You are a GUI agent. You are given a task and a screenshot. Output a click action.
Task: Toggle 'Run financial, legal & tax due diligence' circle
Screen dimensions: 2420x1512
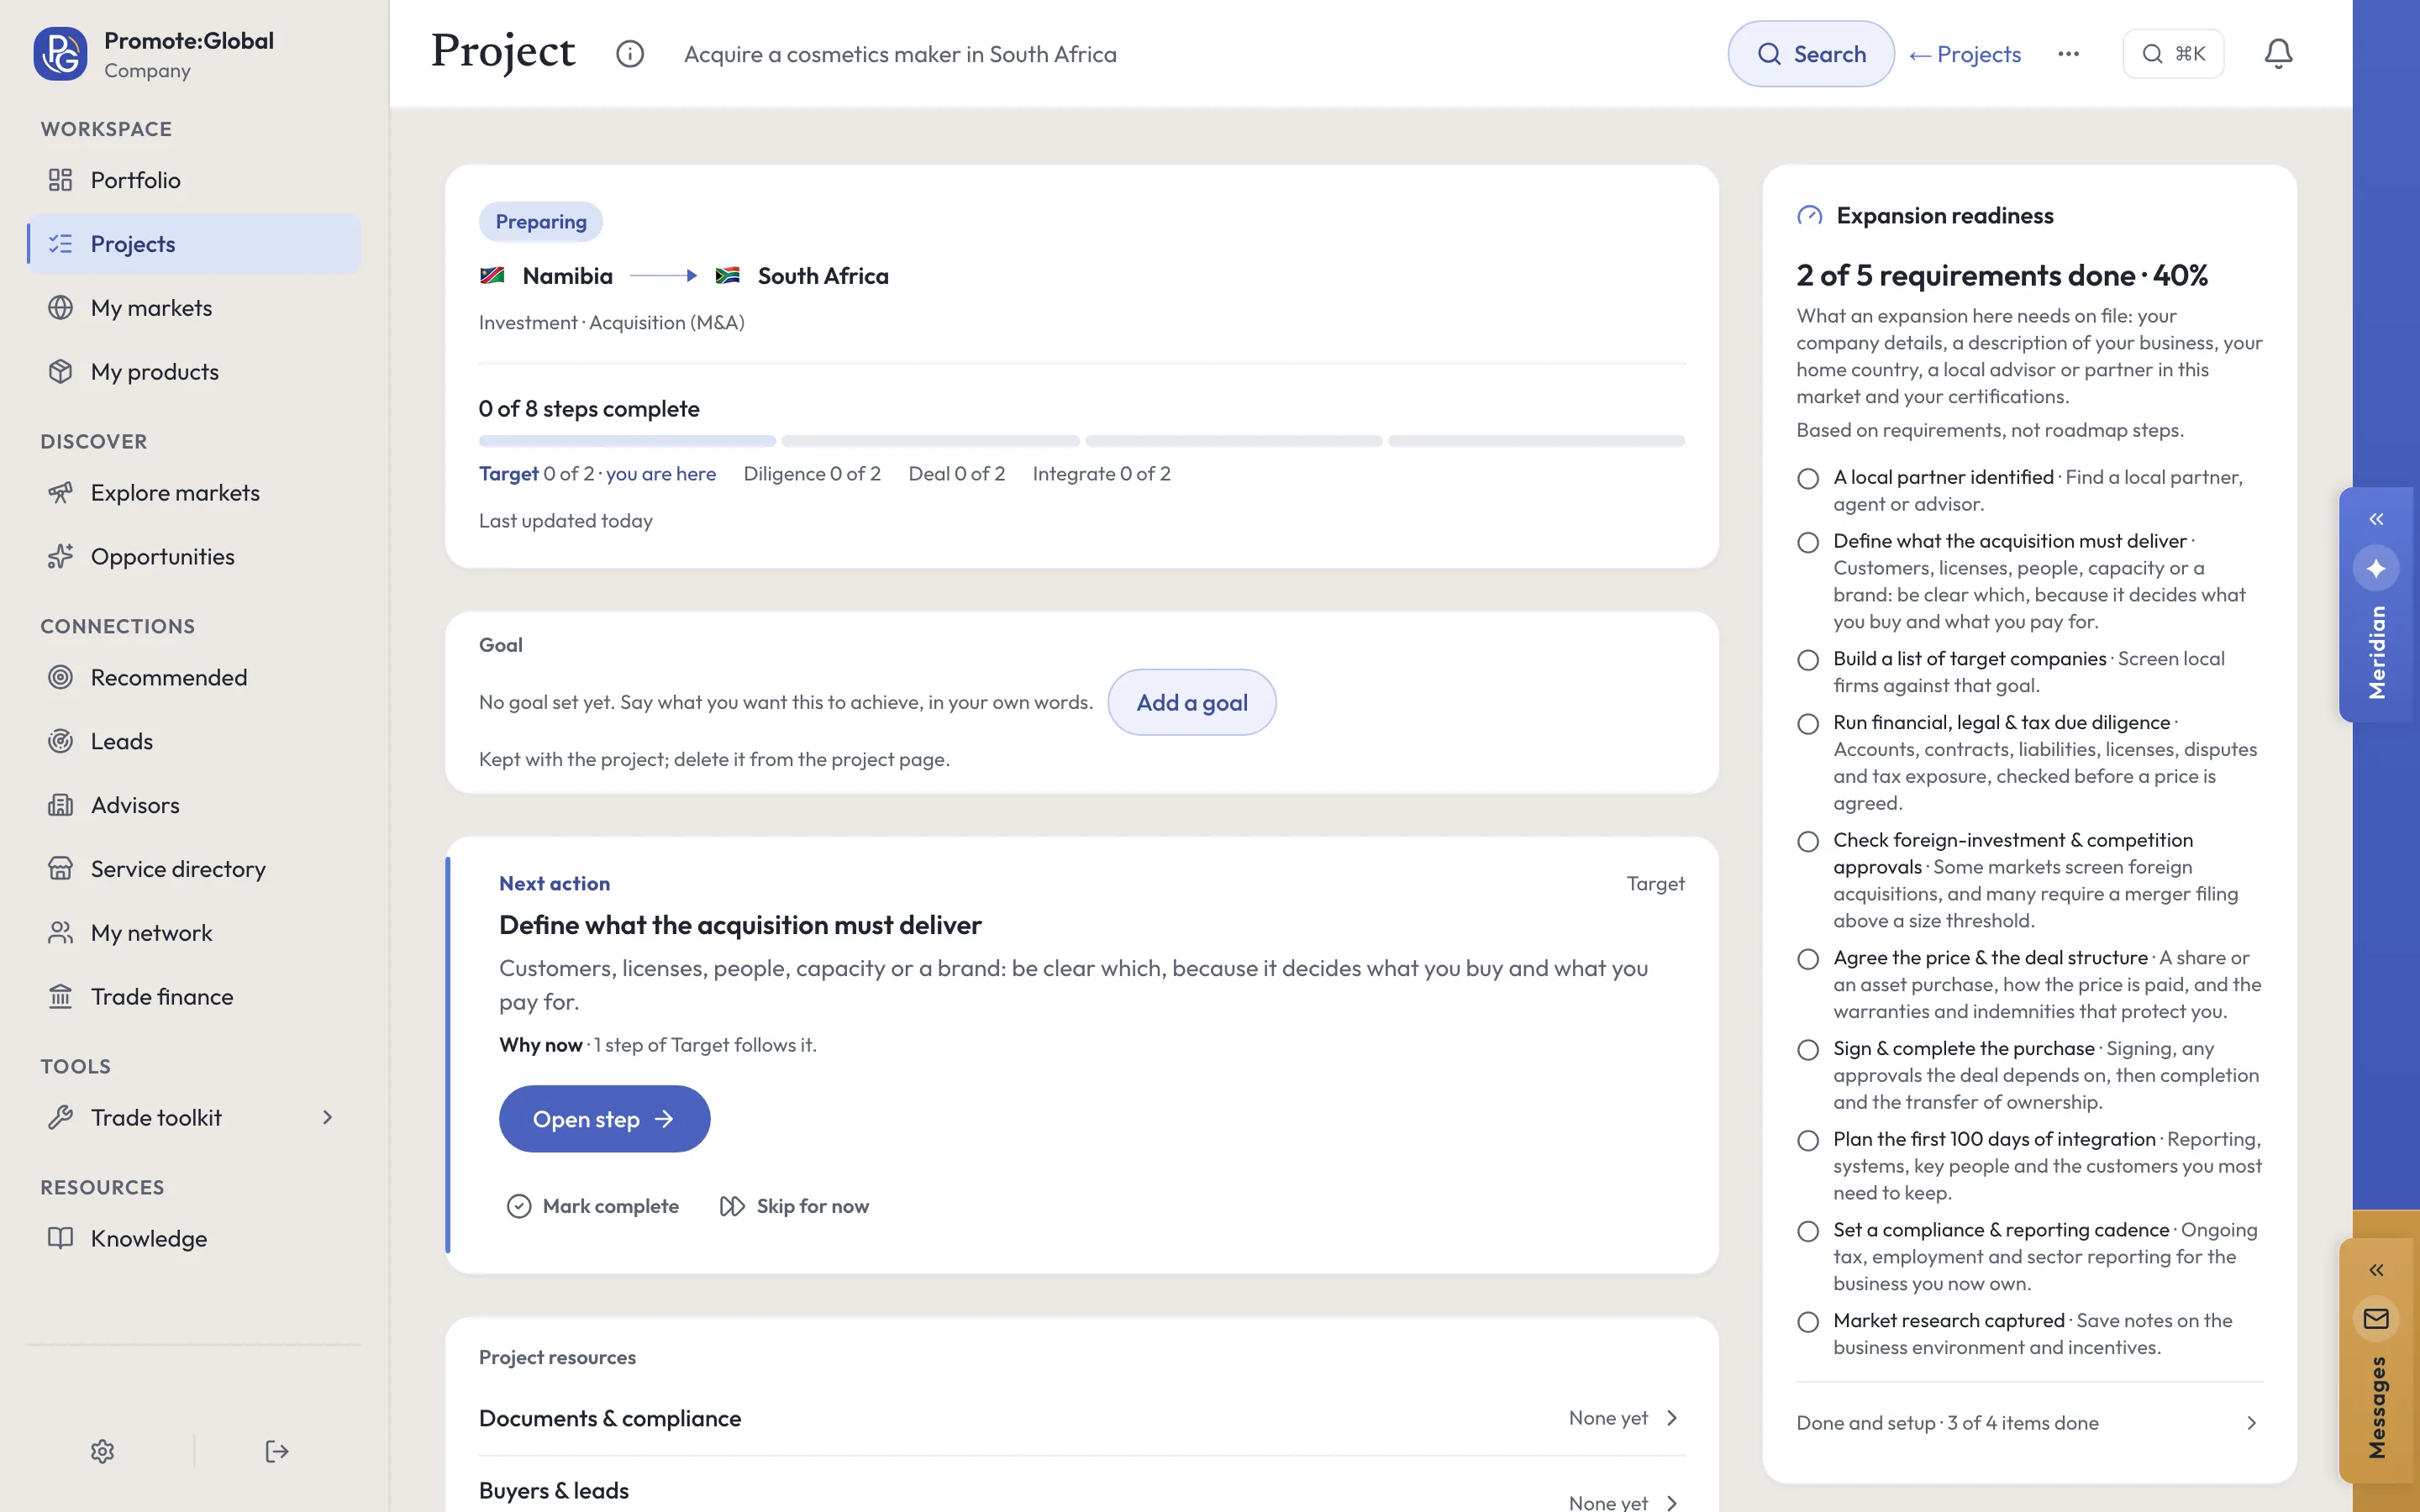point(1808,724)
